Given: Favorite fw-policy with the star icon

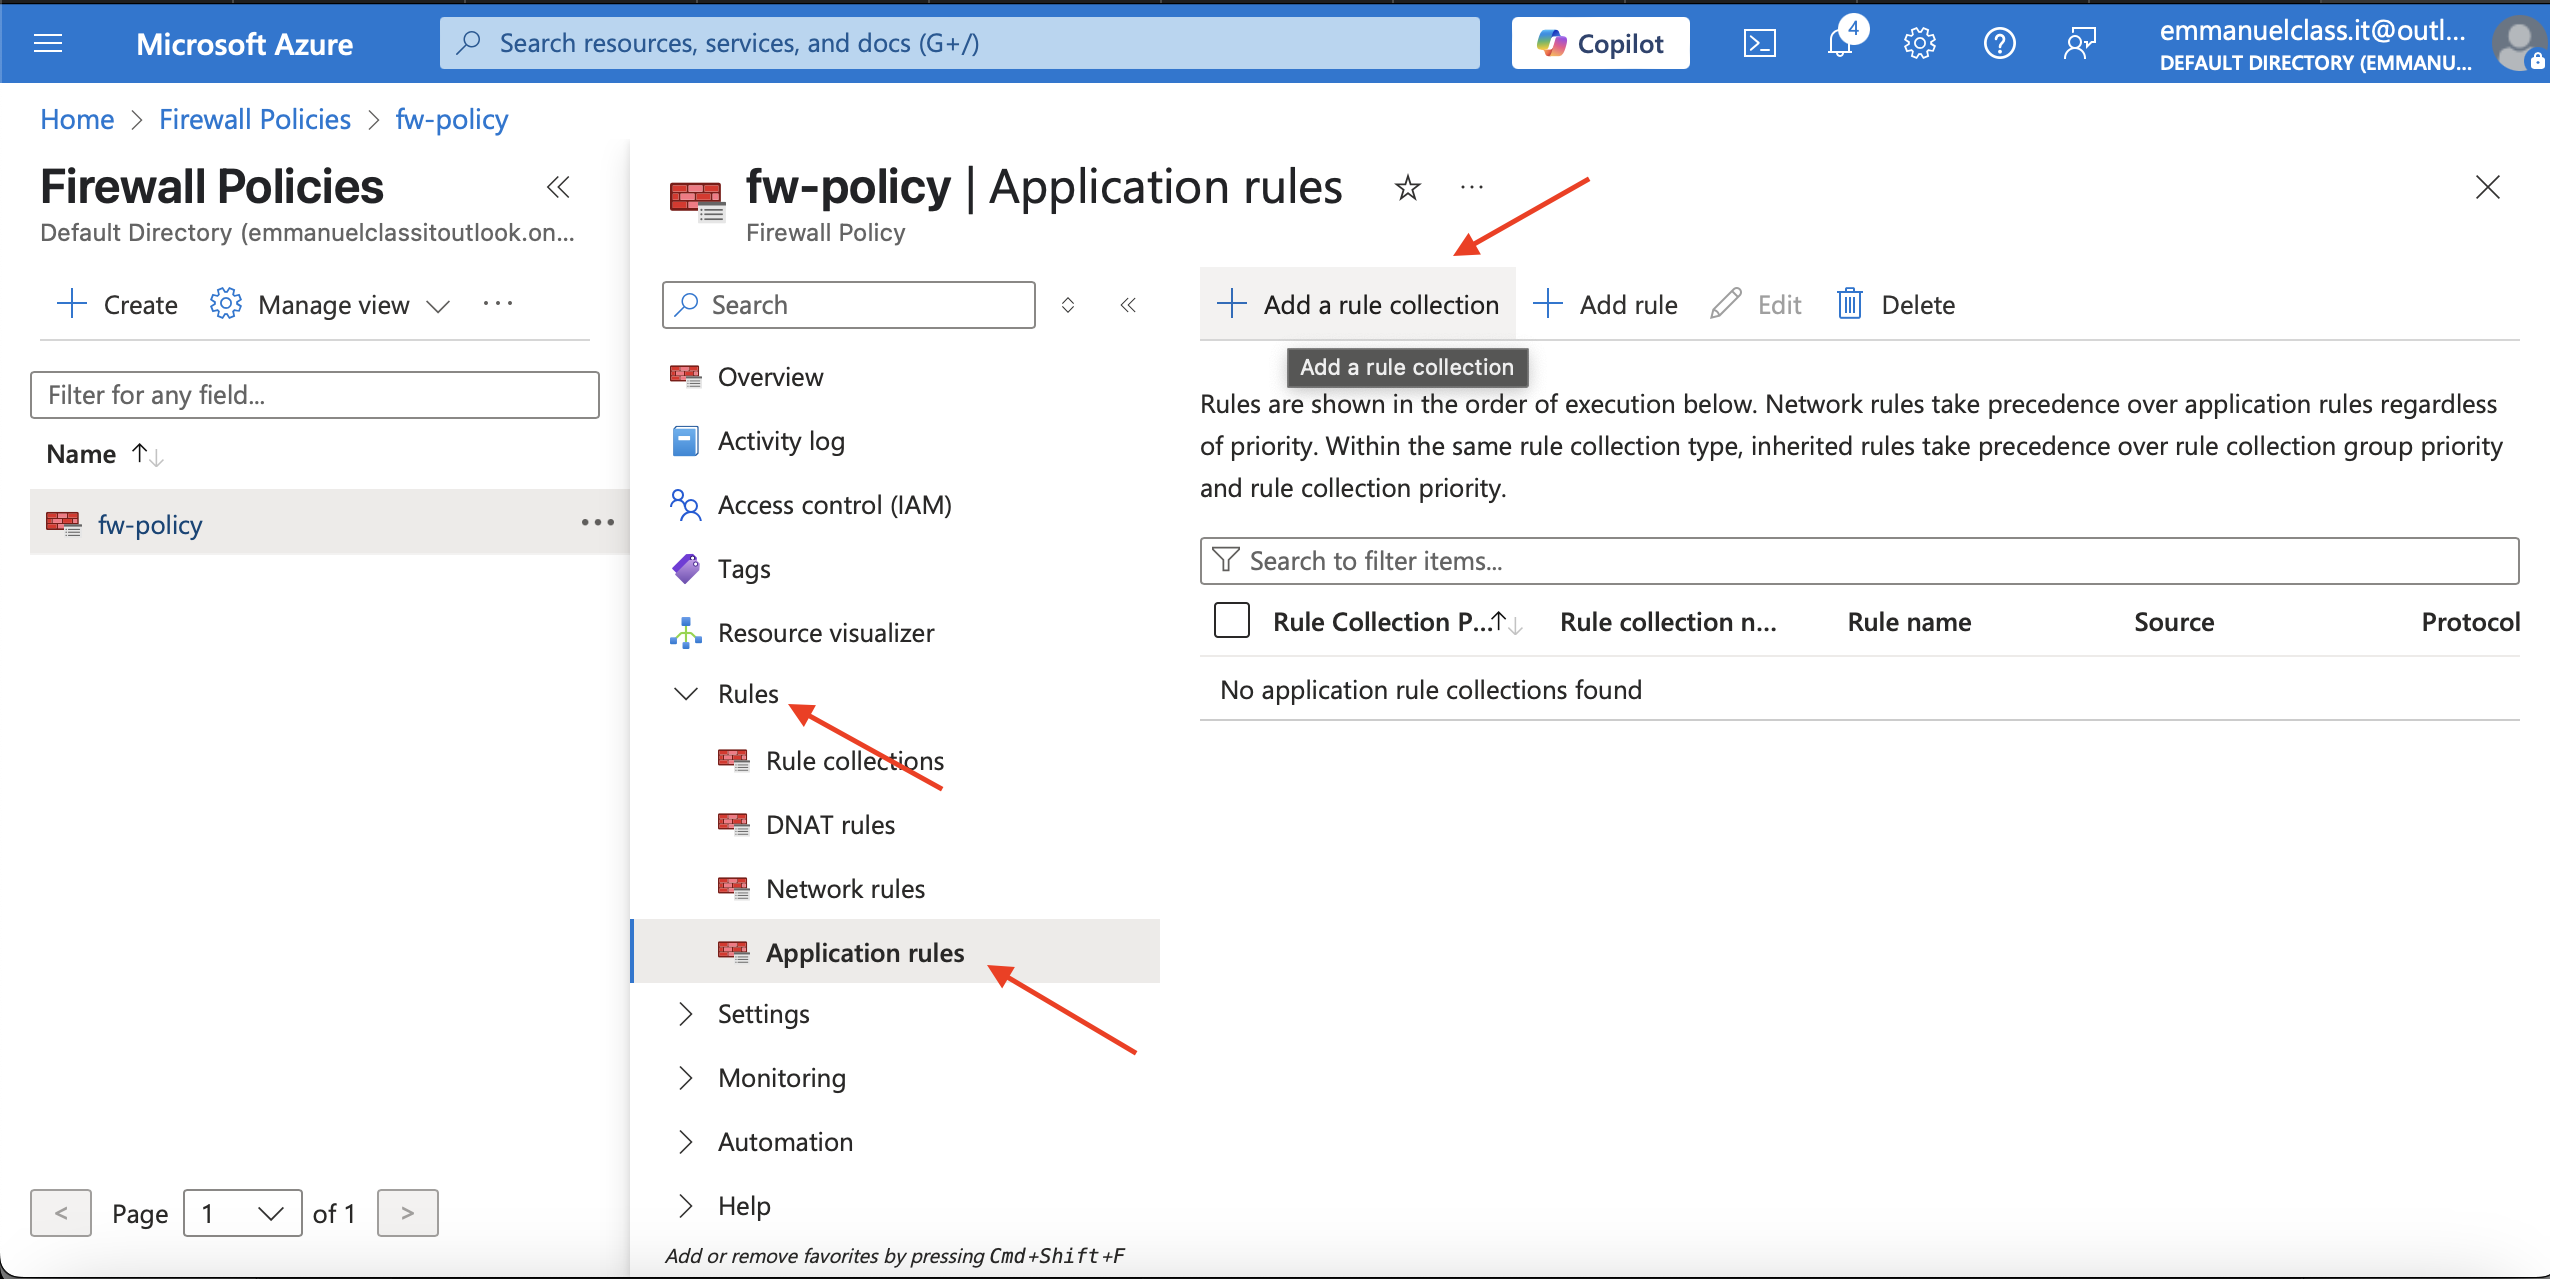Looking at the screenshot, I should [1407, 187].
